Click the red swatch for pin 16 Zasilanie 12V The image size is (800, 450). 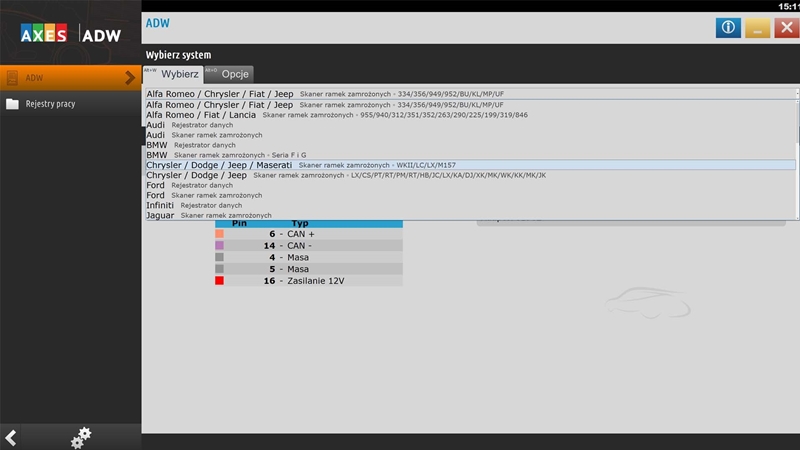tap(219, 281)
